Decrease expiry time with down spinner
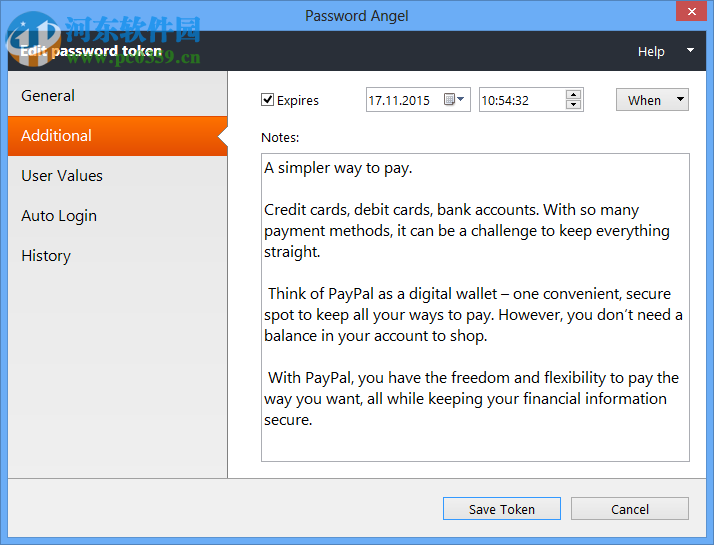The image size is (714, 545). tap(573, 105)
